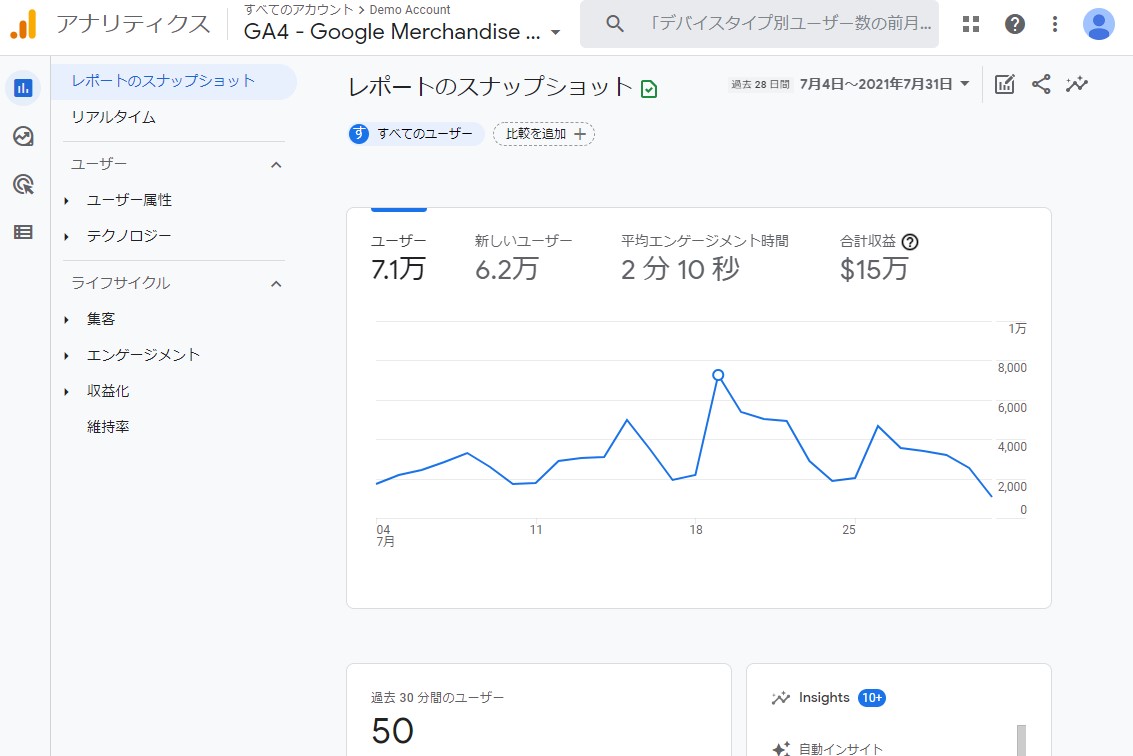The width and height of the screenshot is (1133, 756).
Task: Expand the 集客 tree item
Action: tap(66, 319)
